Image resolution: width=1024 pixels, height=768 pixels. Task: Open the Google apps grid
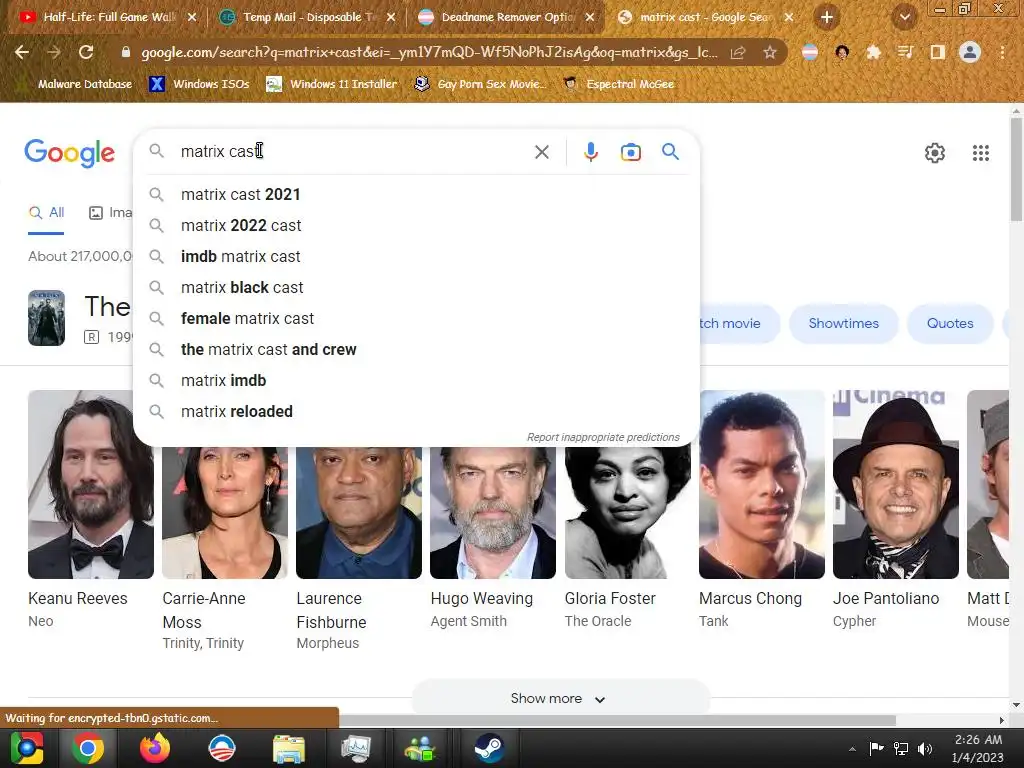(x=980, y=153)
